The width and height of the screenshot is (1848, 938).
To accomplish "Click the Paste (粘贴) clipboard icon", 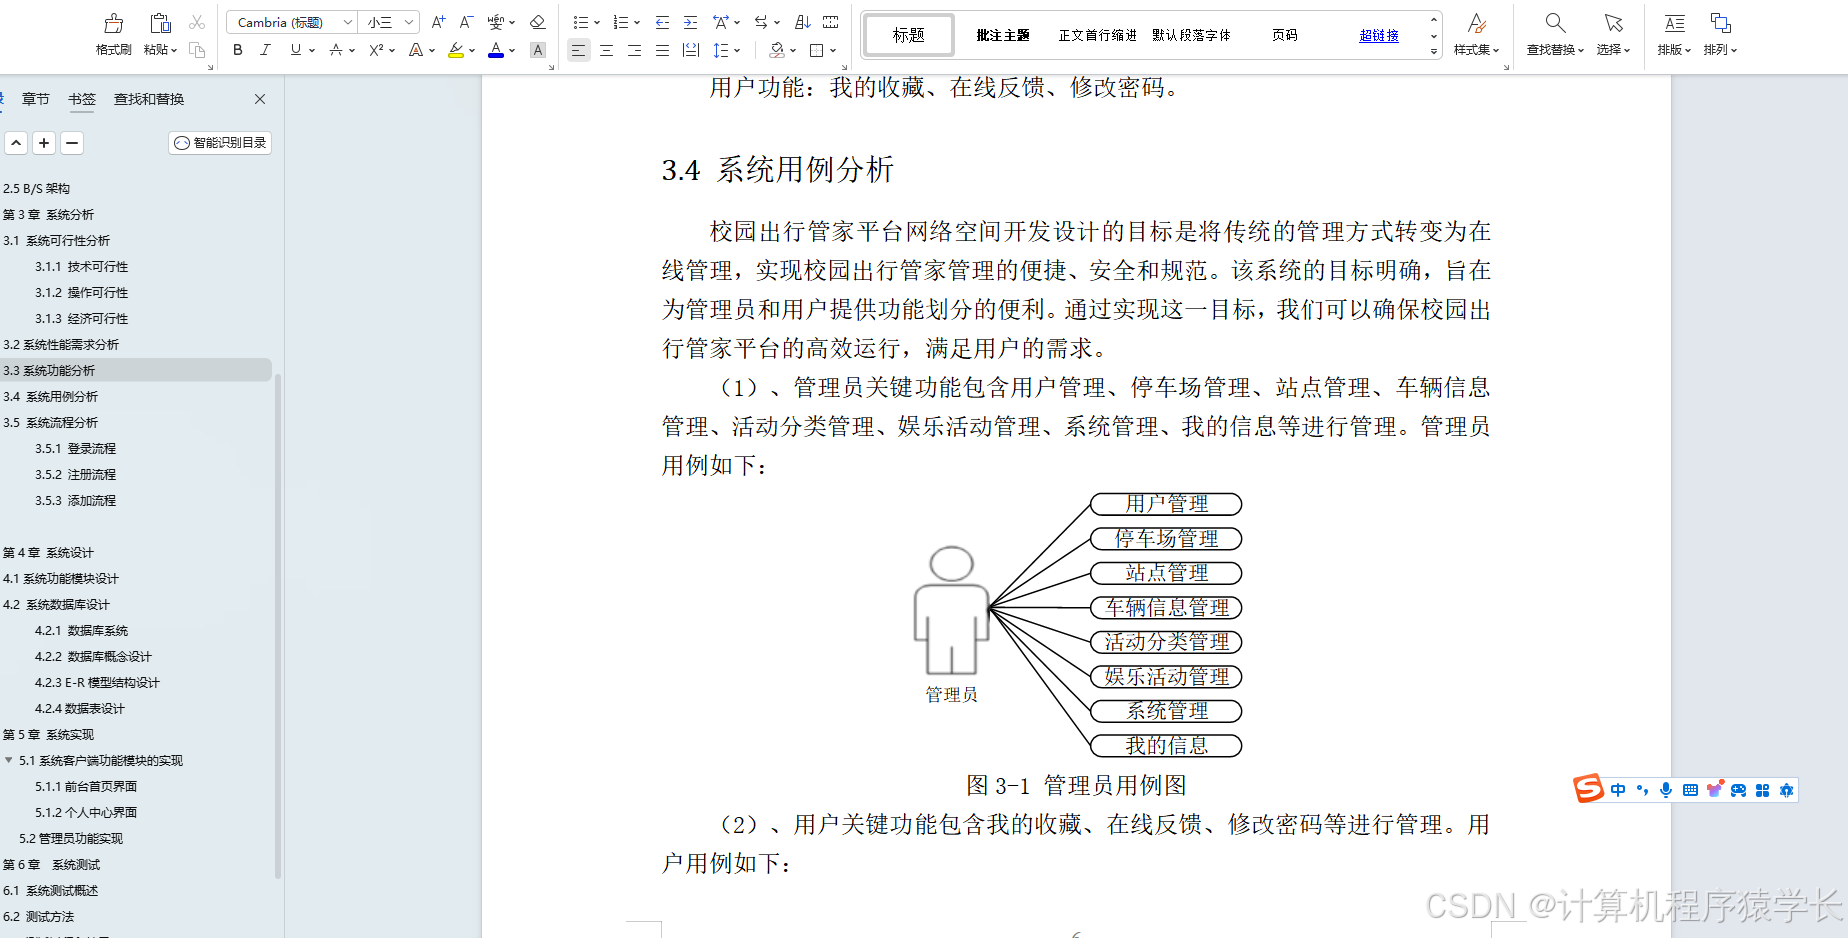I will point(160,23).
